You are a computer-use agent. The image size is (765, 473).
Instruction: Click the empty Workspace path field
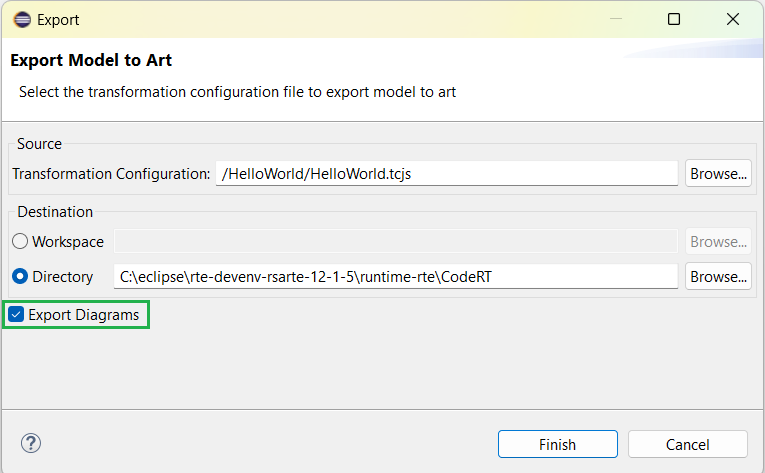(x=396, y=242)
